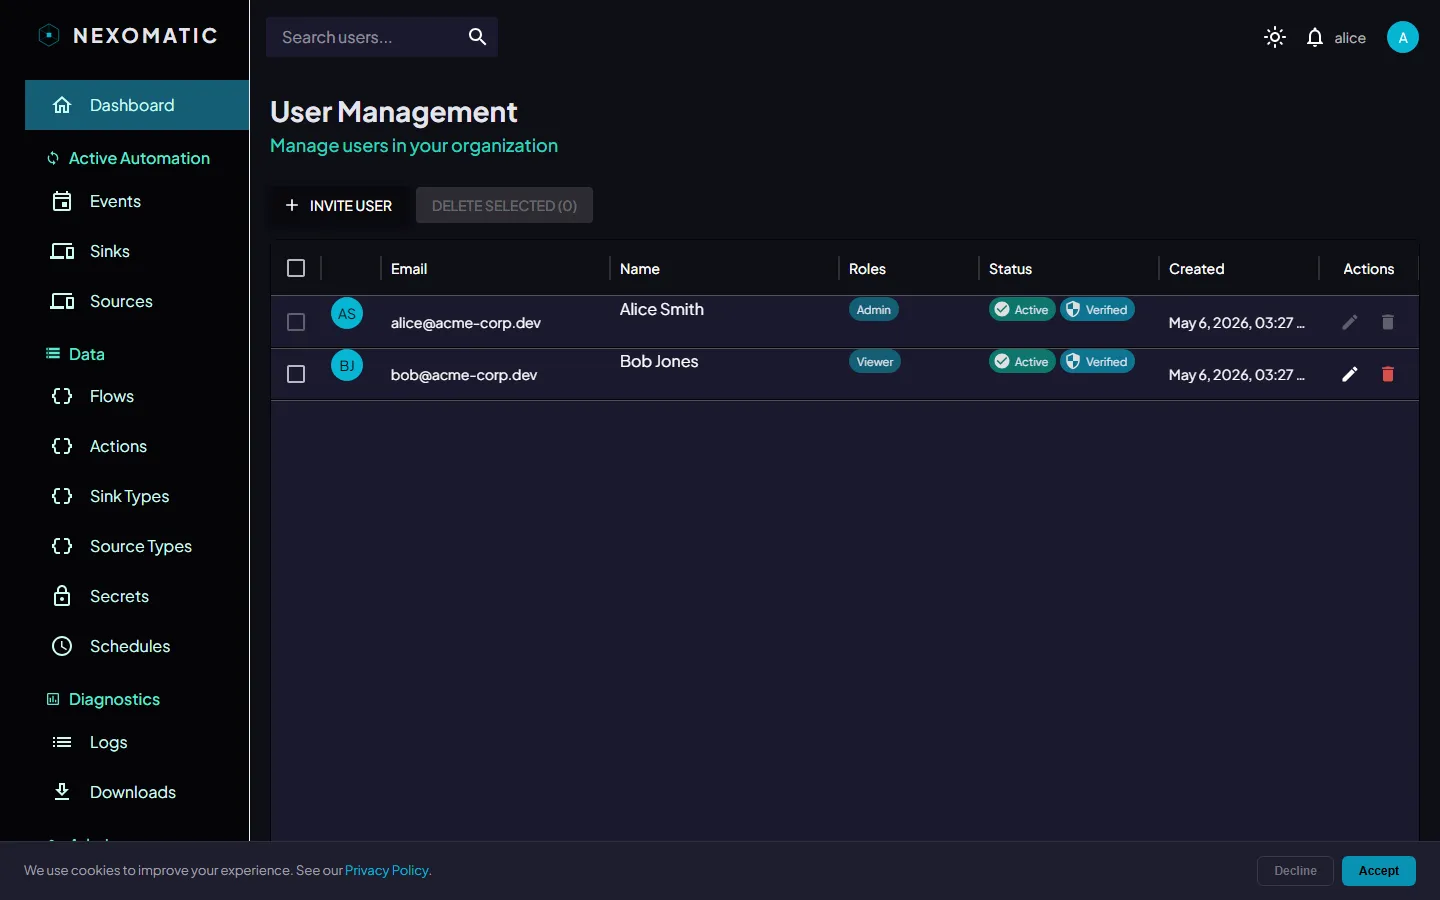1440x900 pixels.
Task: Open the Dashboard menu item
Action: [137, 105]
